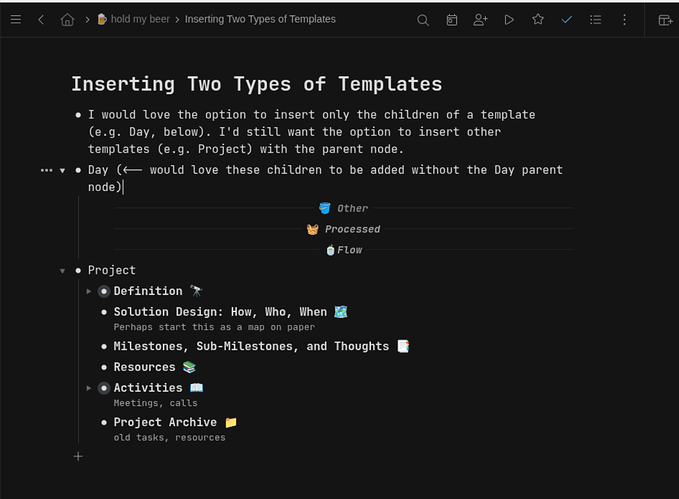Image resolution: width=679 pixels, height=499 pixels.
Task: Zoom into the Activities circled bullet
Action: tap(103, 388)
